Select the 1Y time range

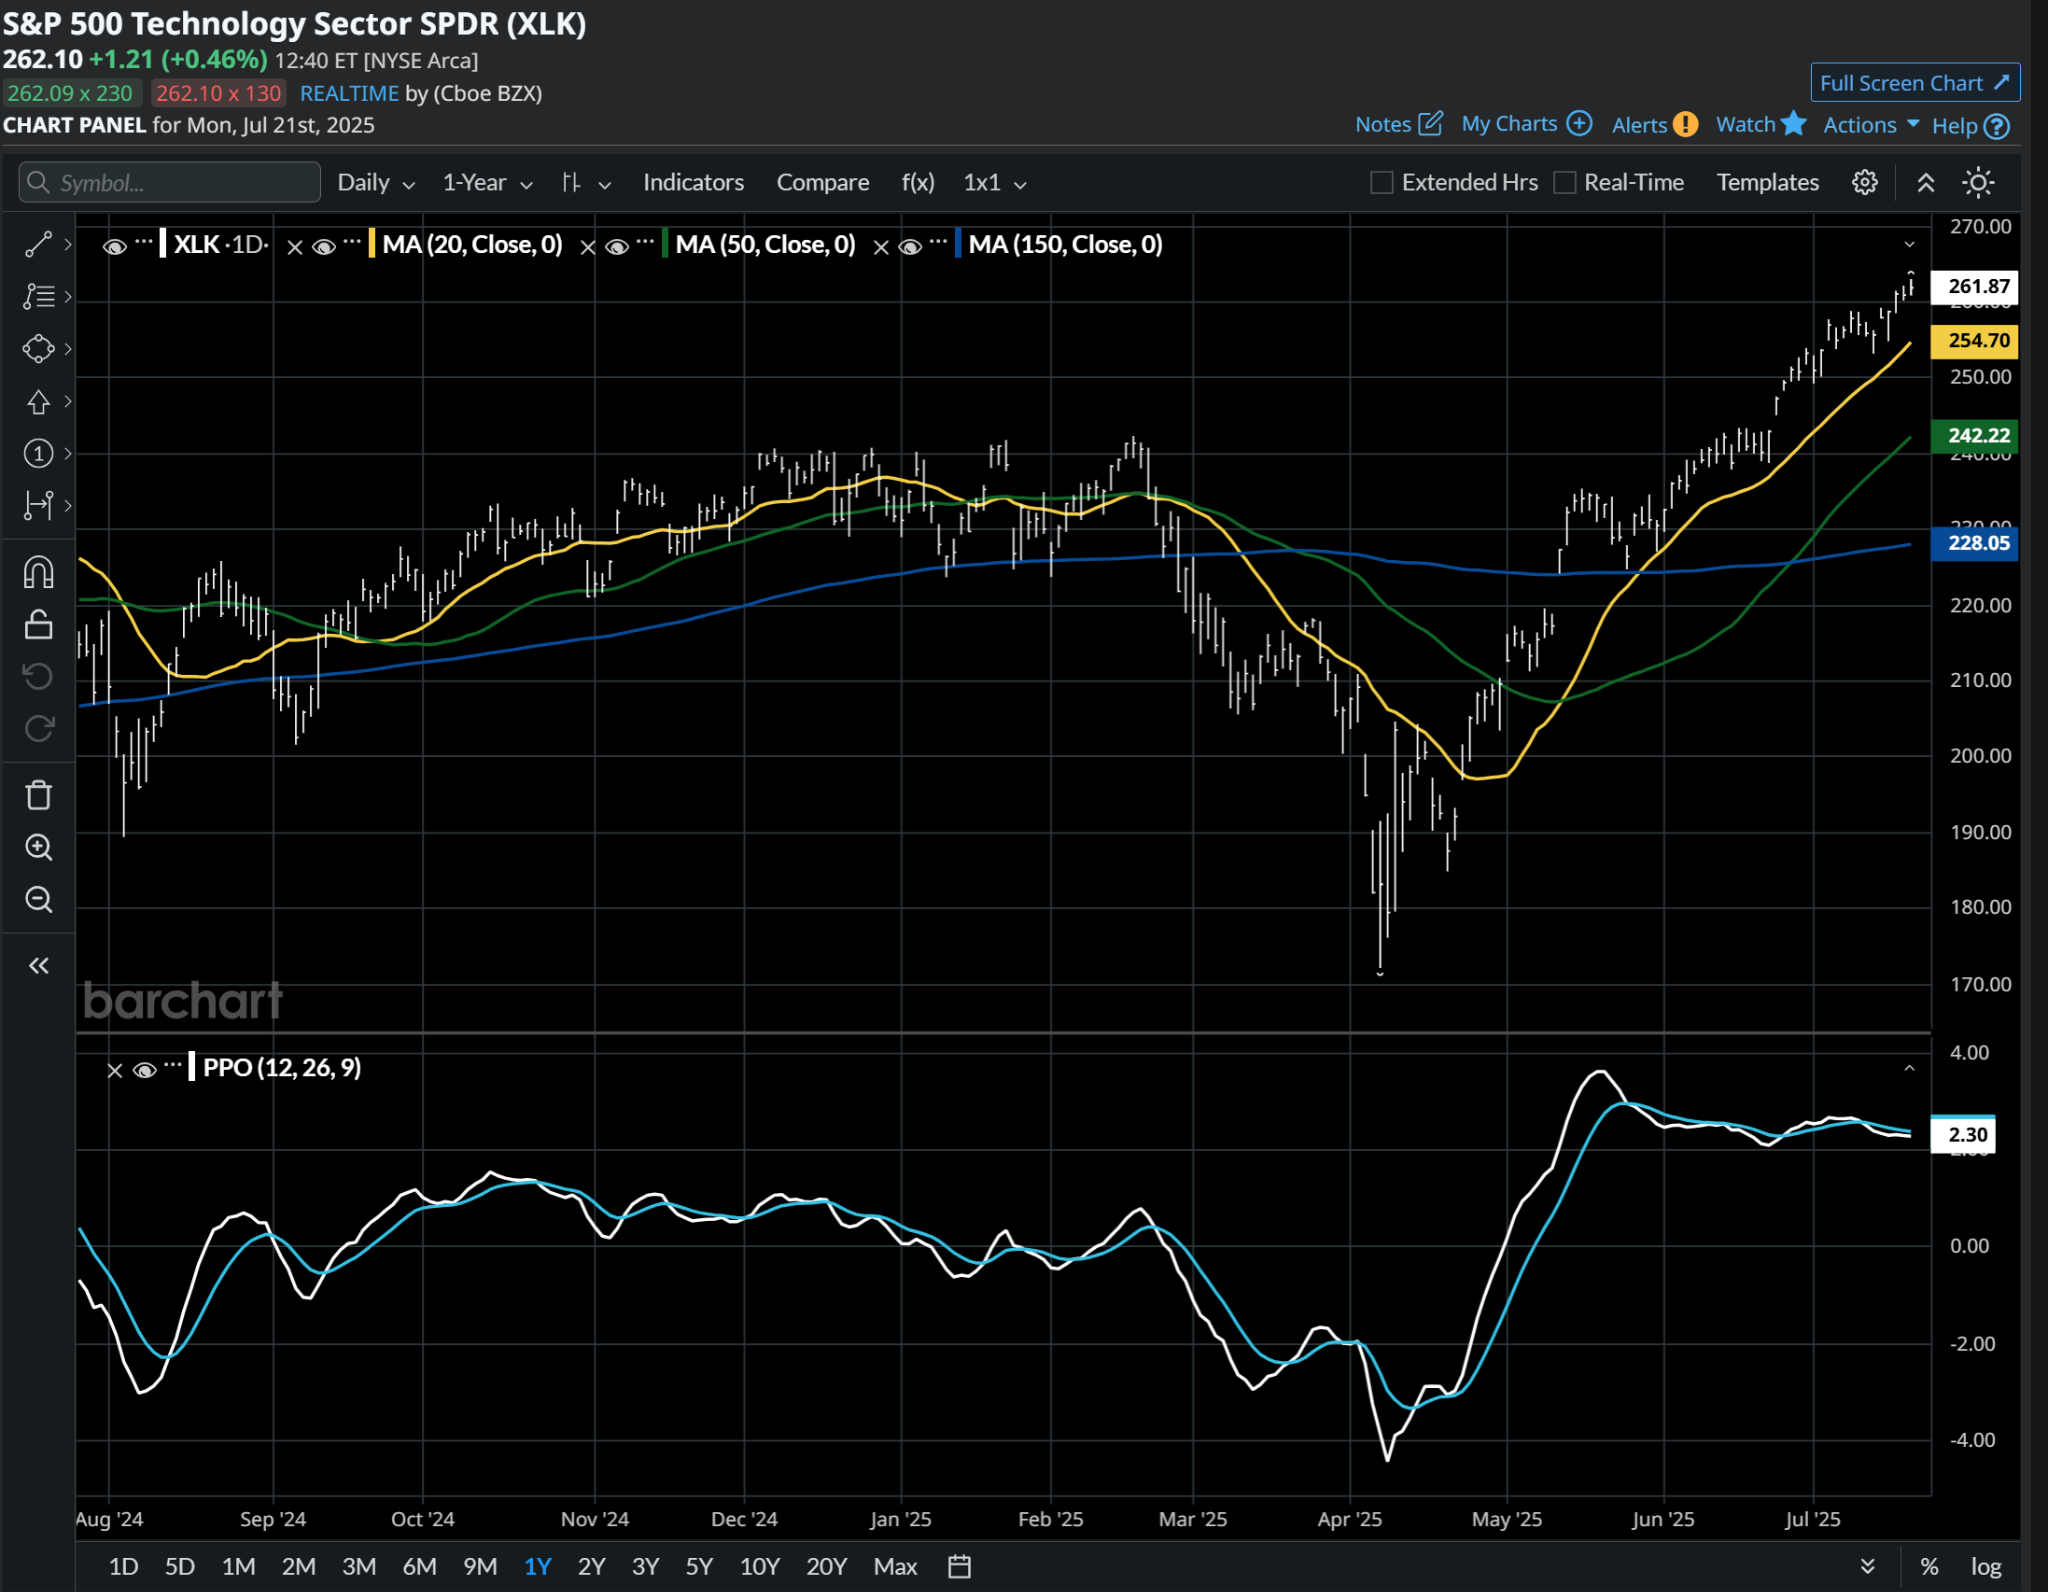pyautogui.click(x=537, y=1566)
